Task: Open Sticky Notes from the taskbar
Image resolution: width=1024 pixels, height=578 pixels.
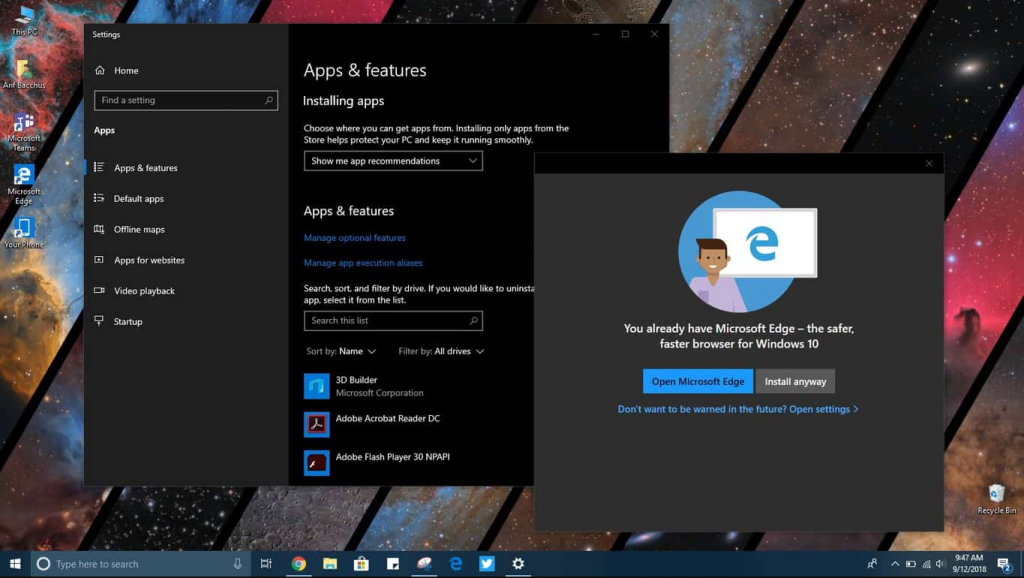Action: pyautogui.click(x=392, y=564)
